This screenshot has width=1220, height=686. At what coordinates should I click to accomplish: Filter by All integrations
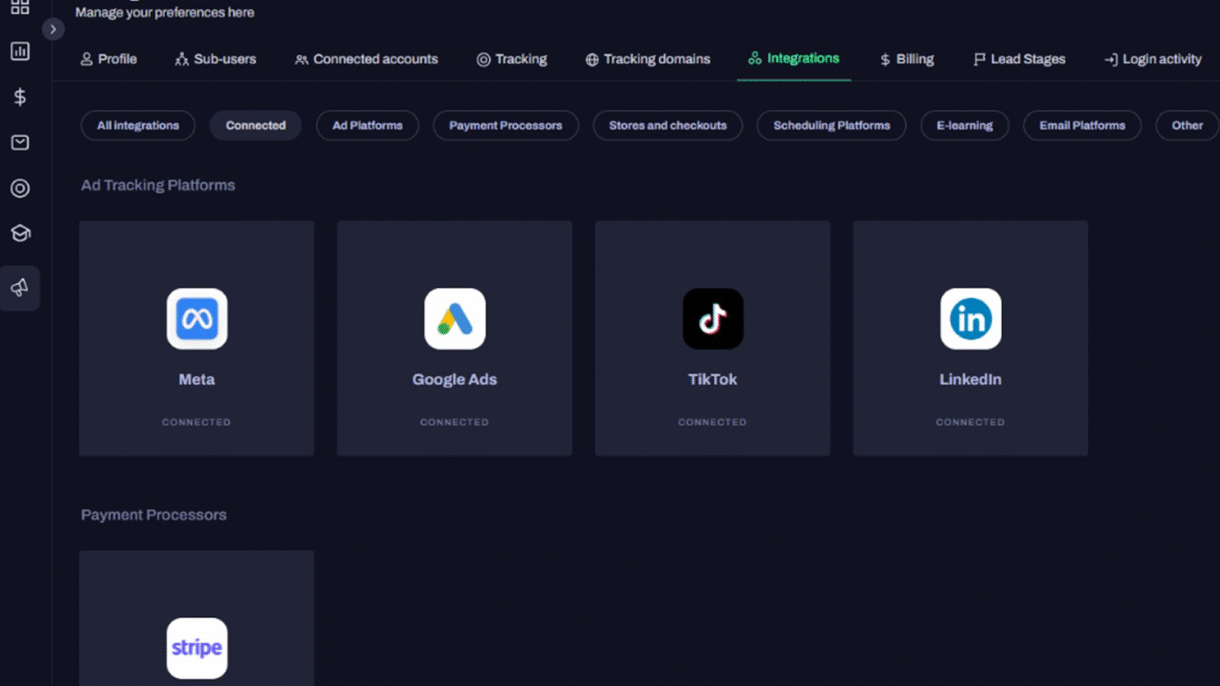(138, 126)
